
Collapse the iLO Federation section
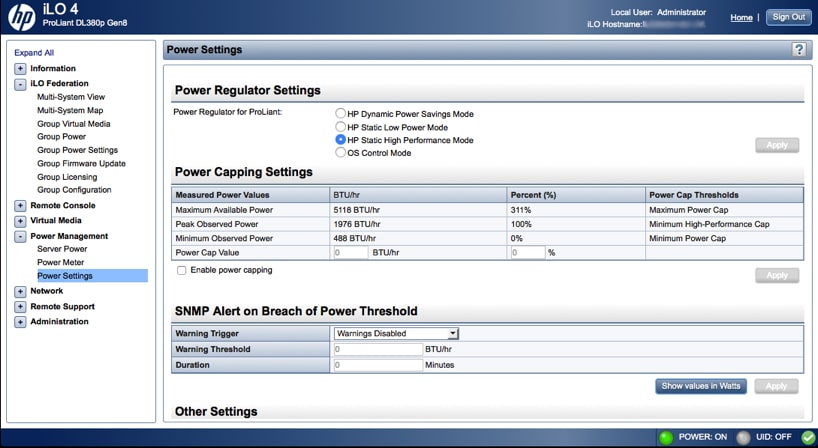click(20, 83)
